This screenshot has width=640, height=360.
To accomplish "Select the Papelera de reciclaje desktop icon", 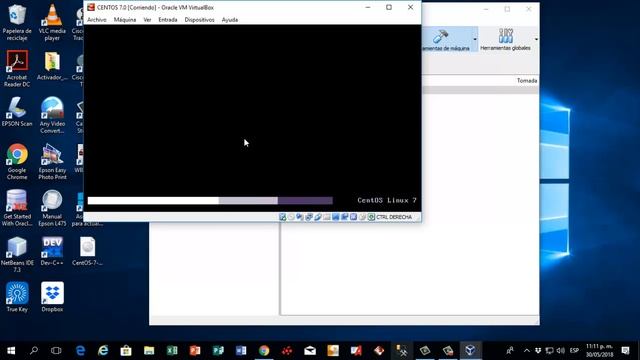I will tap(17, 22).
